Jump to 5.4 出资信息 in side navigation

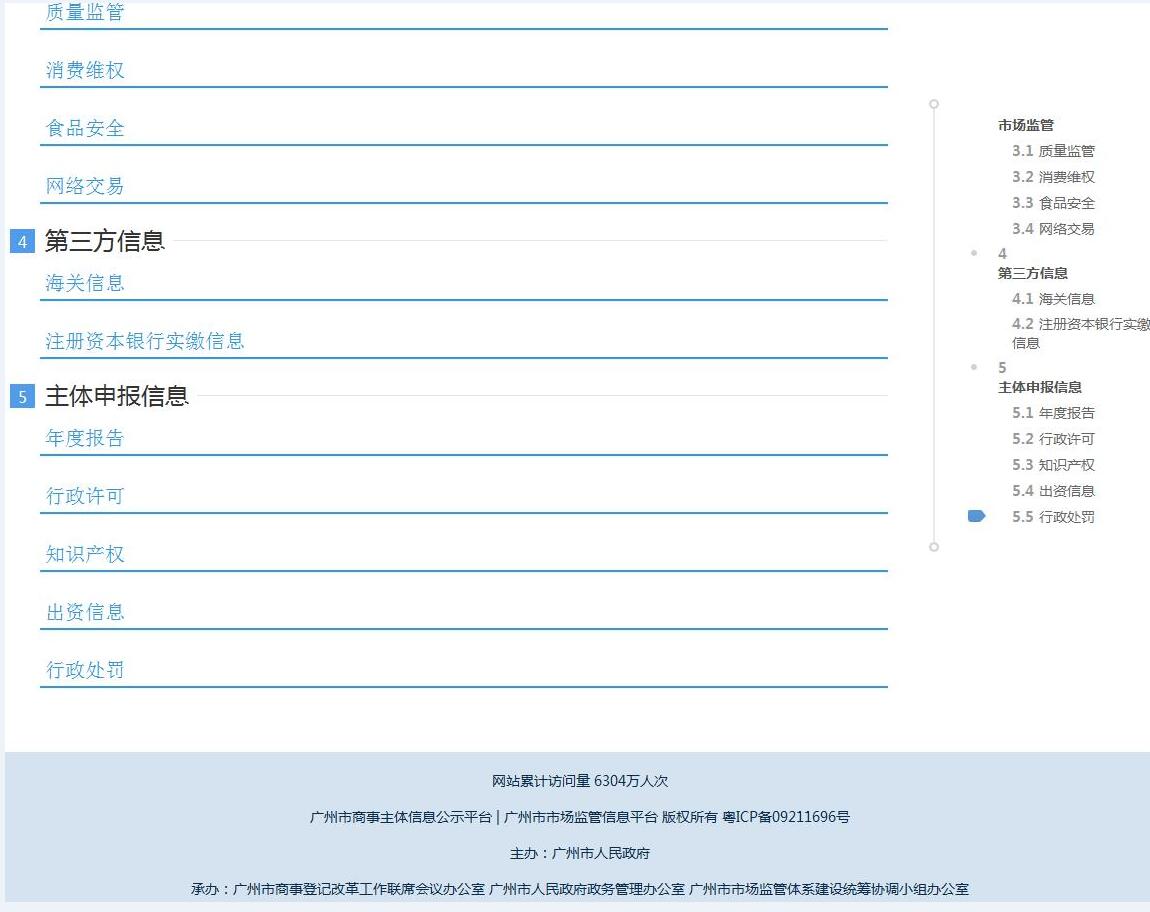coord(1053,491)
